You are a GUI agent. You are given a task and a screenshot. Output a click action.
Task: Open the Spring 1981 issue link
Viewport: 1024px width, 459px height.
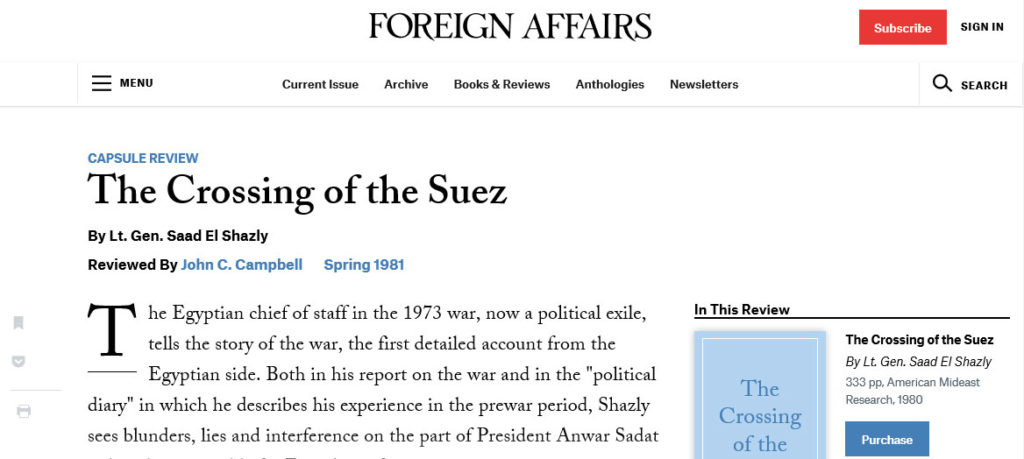tap(364, 265)
